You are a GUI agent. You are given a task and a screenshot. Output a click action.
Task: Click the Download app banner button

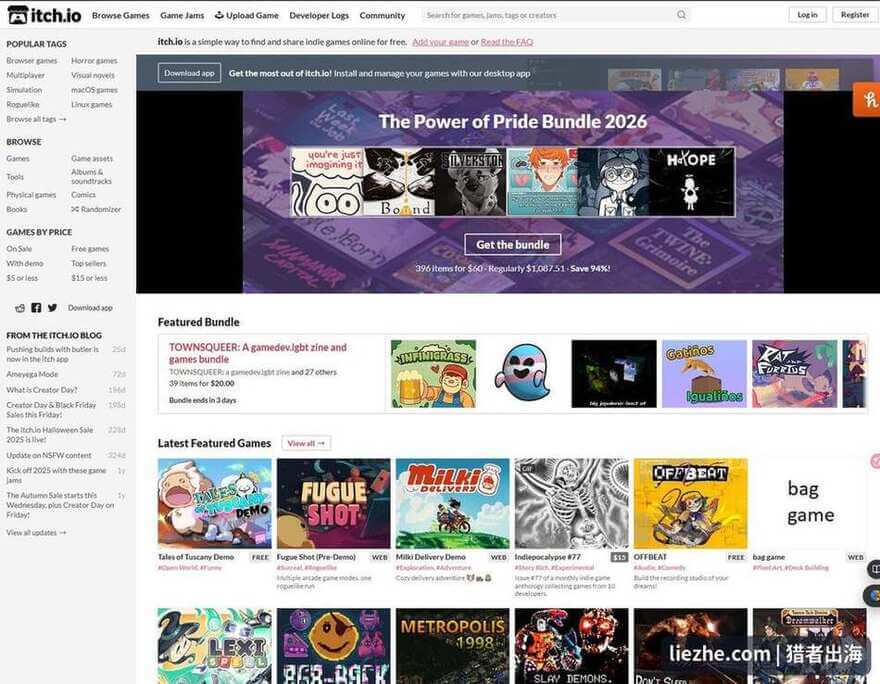click(x=189, y=73)
